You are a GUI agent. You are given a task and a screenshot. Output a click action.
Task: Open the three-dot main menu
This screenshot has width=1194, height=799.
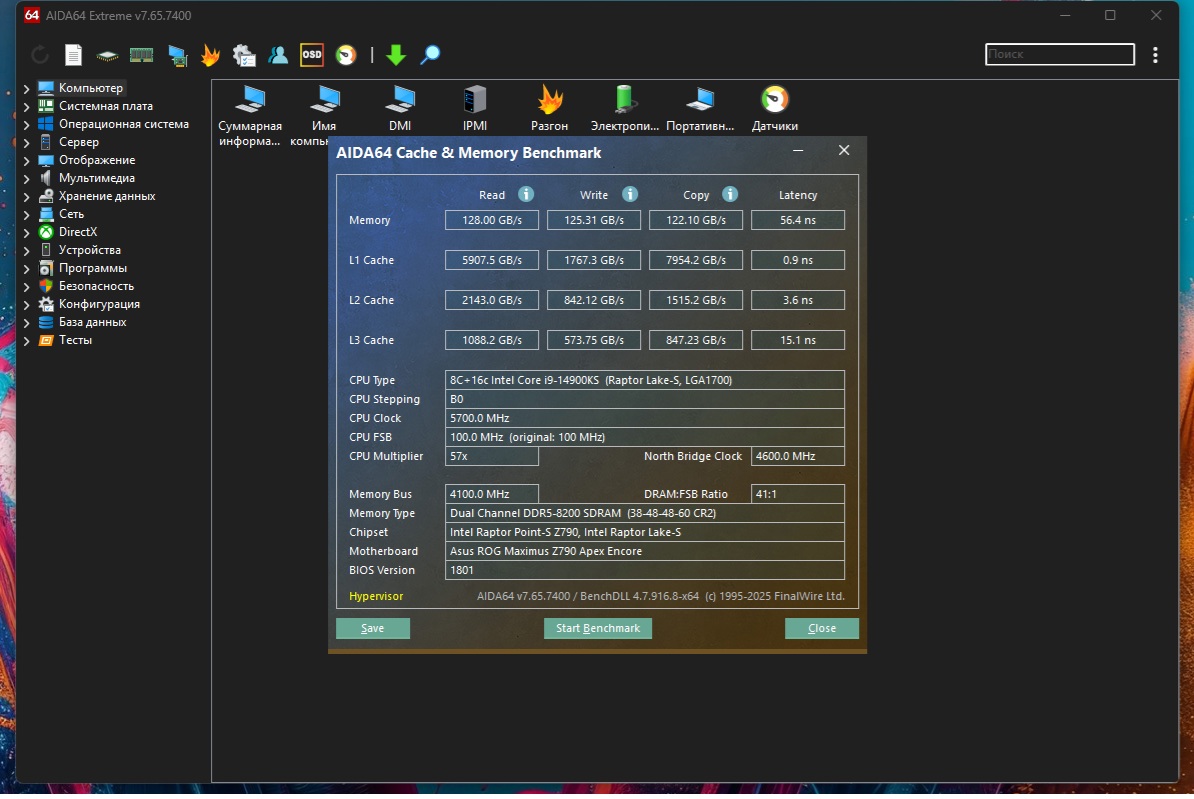point(1155,55)
